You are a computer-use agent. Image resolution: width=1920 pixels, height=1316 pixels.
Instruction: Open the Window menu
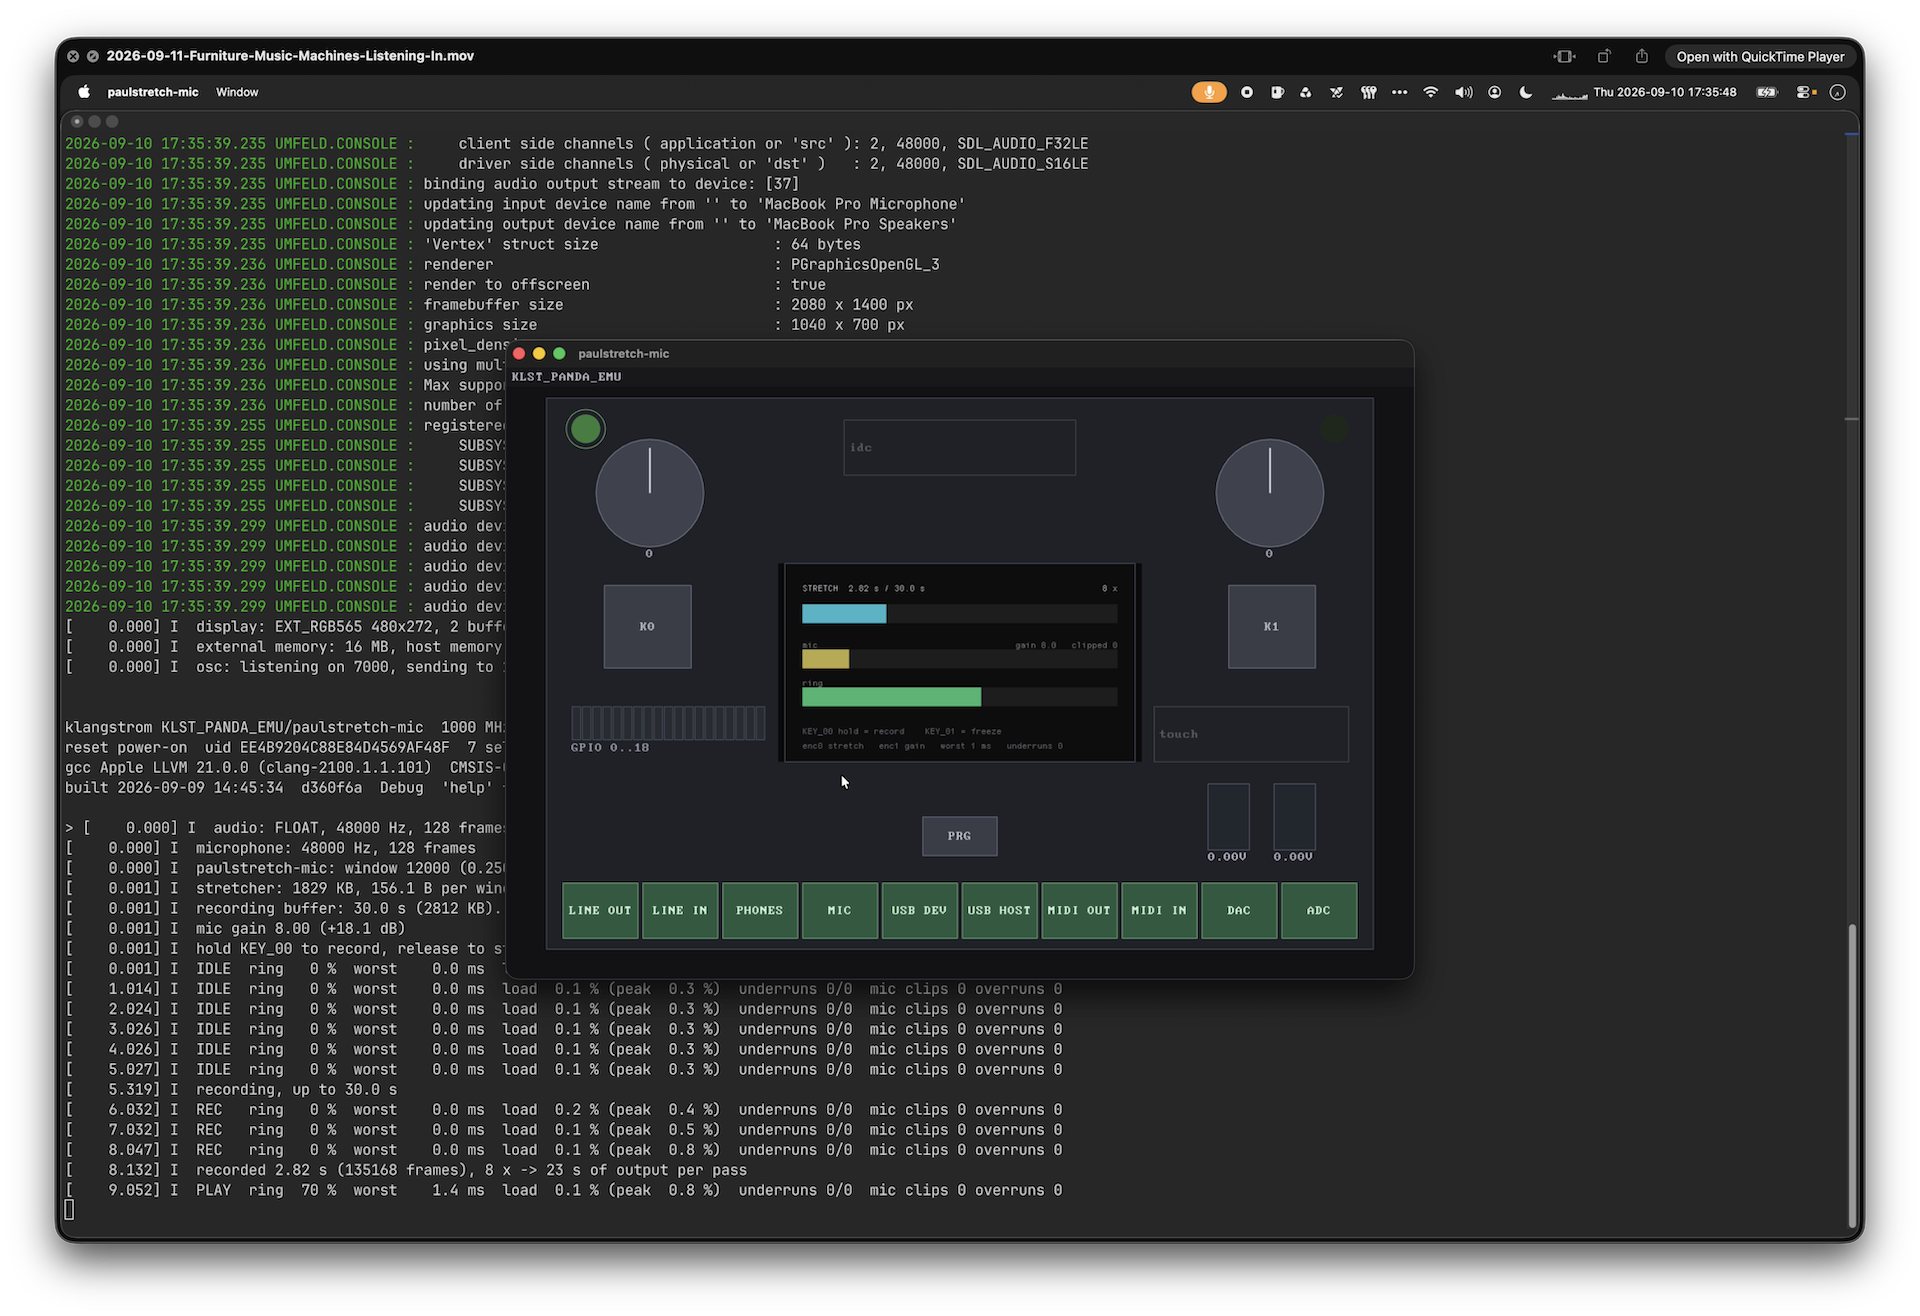237,92
